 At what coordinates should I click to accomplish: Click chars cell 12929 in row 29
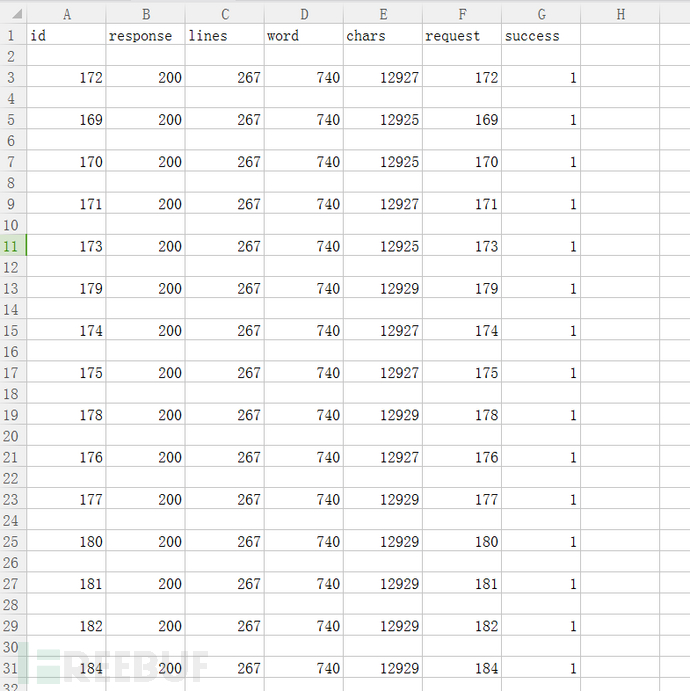click(x=383, y=625)
